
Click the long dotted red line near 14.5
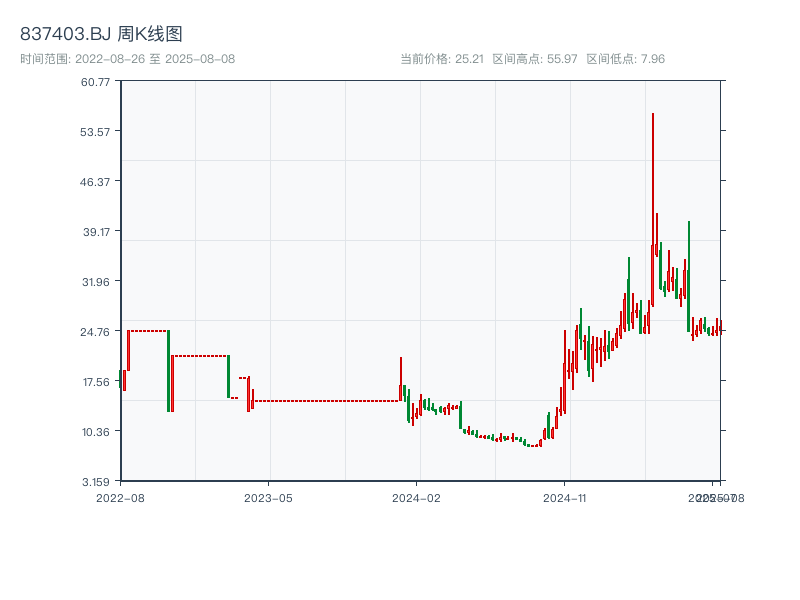327,401
